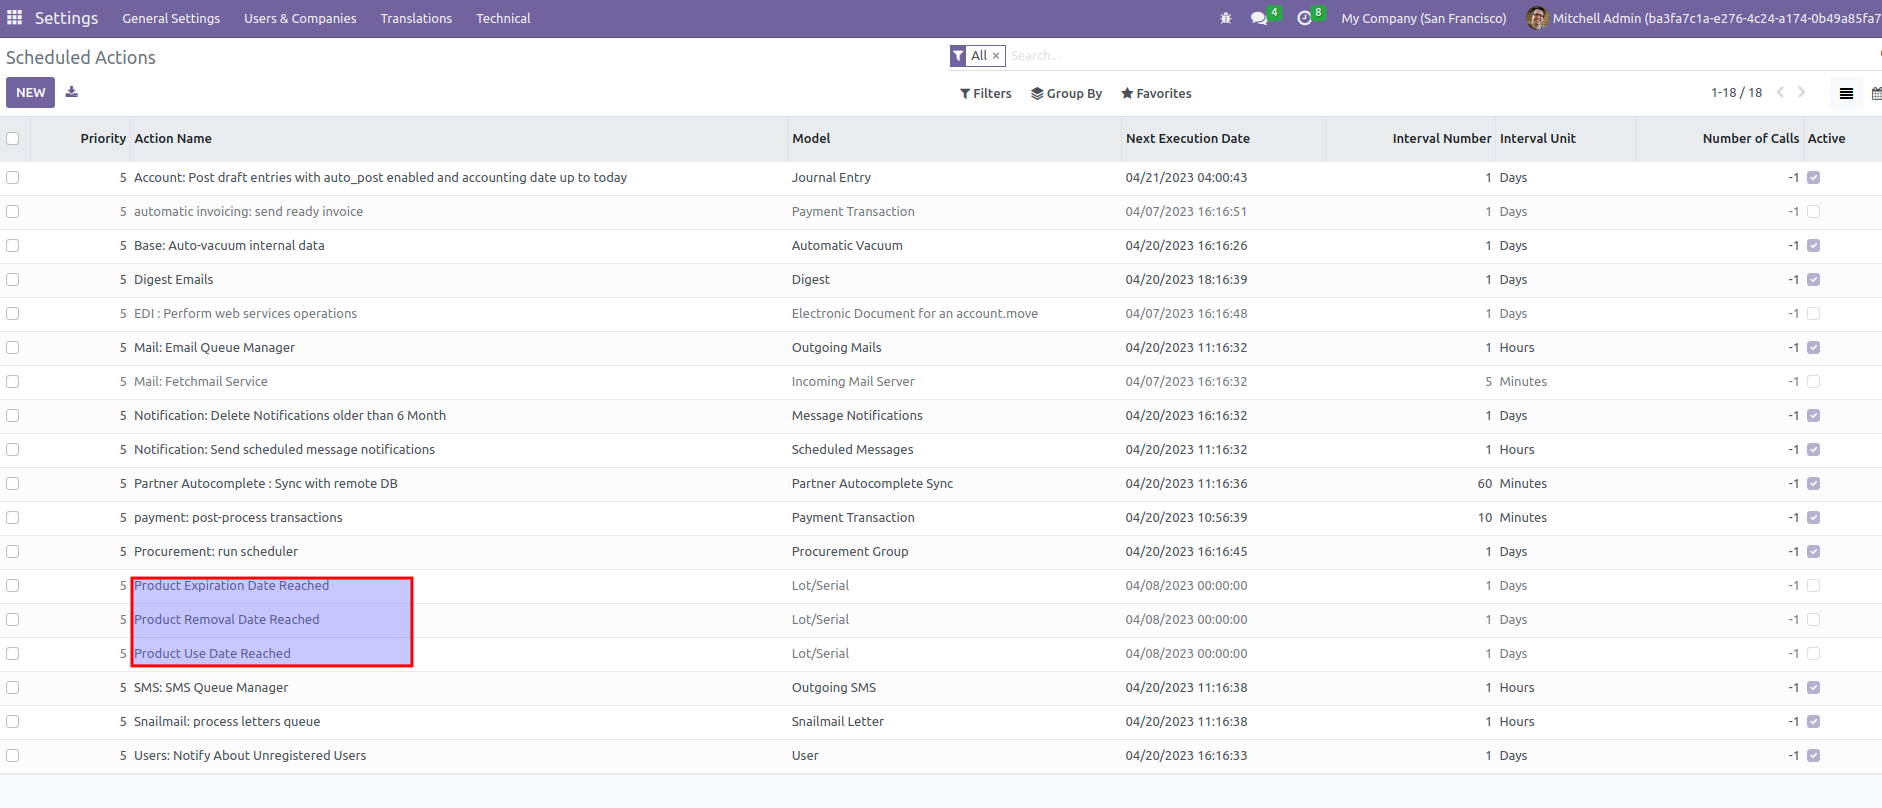
Task: Open the Group By dropdown
Action: pos(1067,93)
